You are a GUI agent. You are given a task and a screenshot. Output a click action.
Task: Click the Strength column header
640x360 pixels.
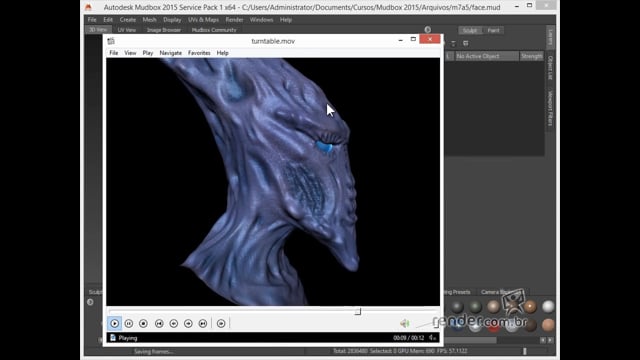click(x=531, y=56)
